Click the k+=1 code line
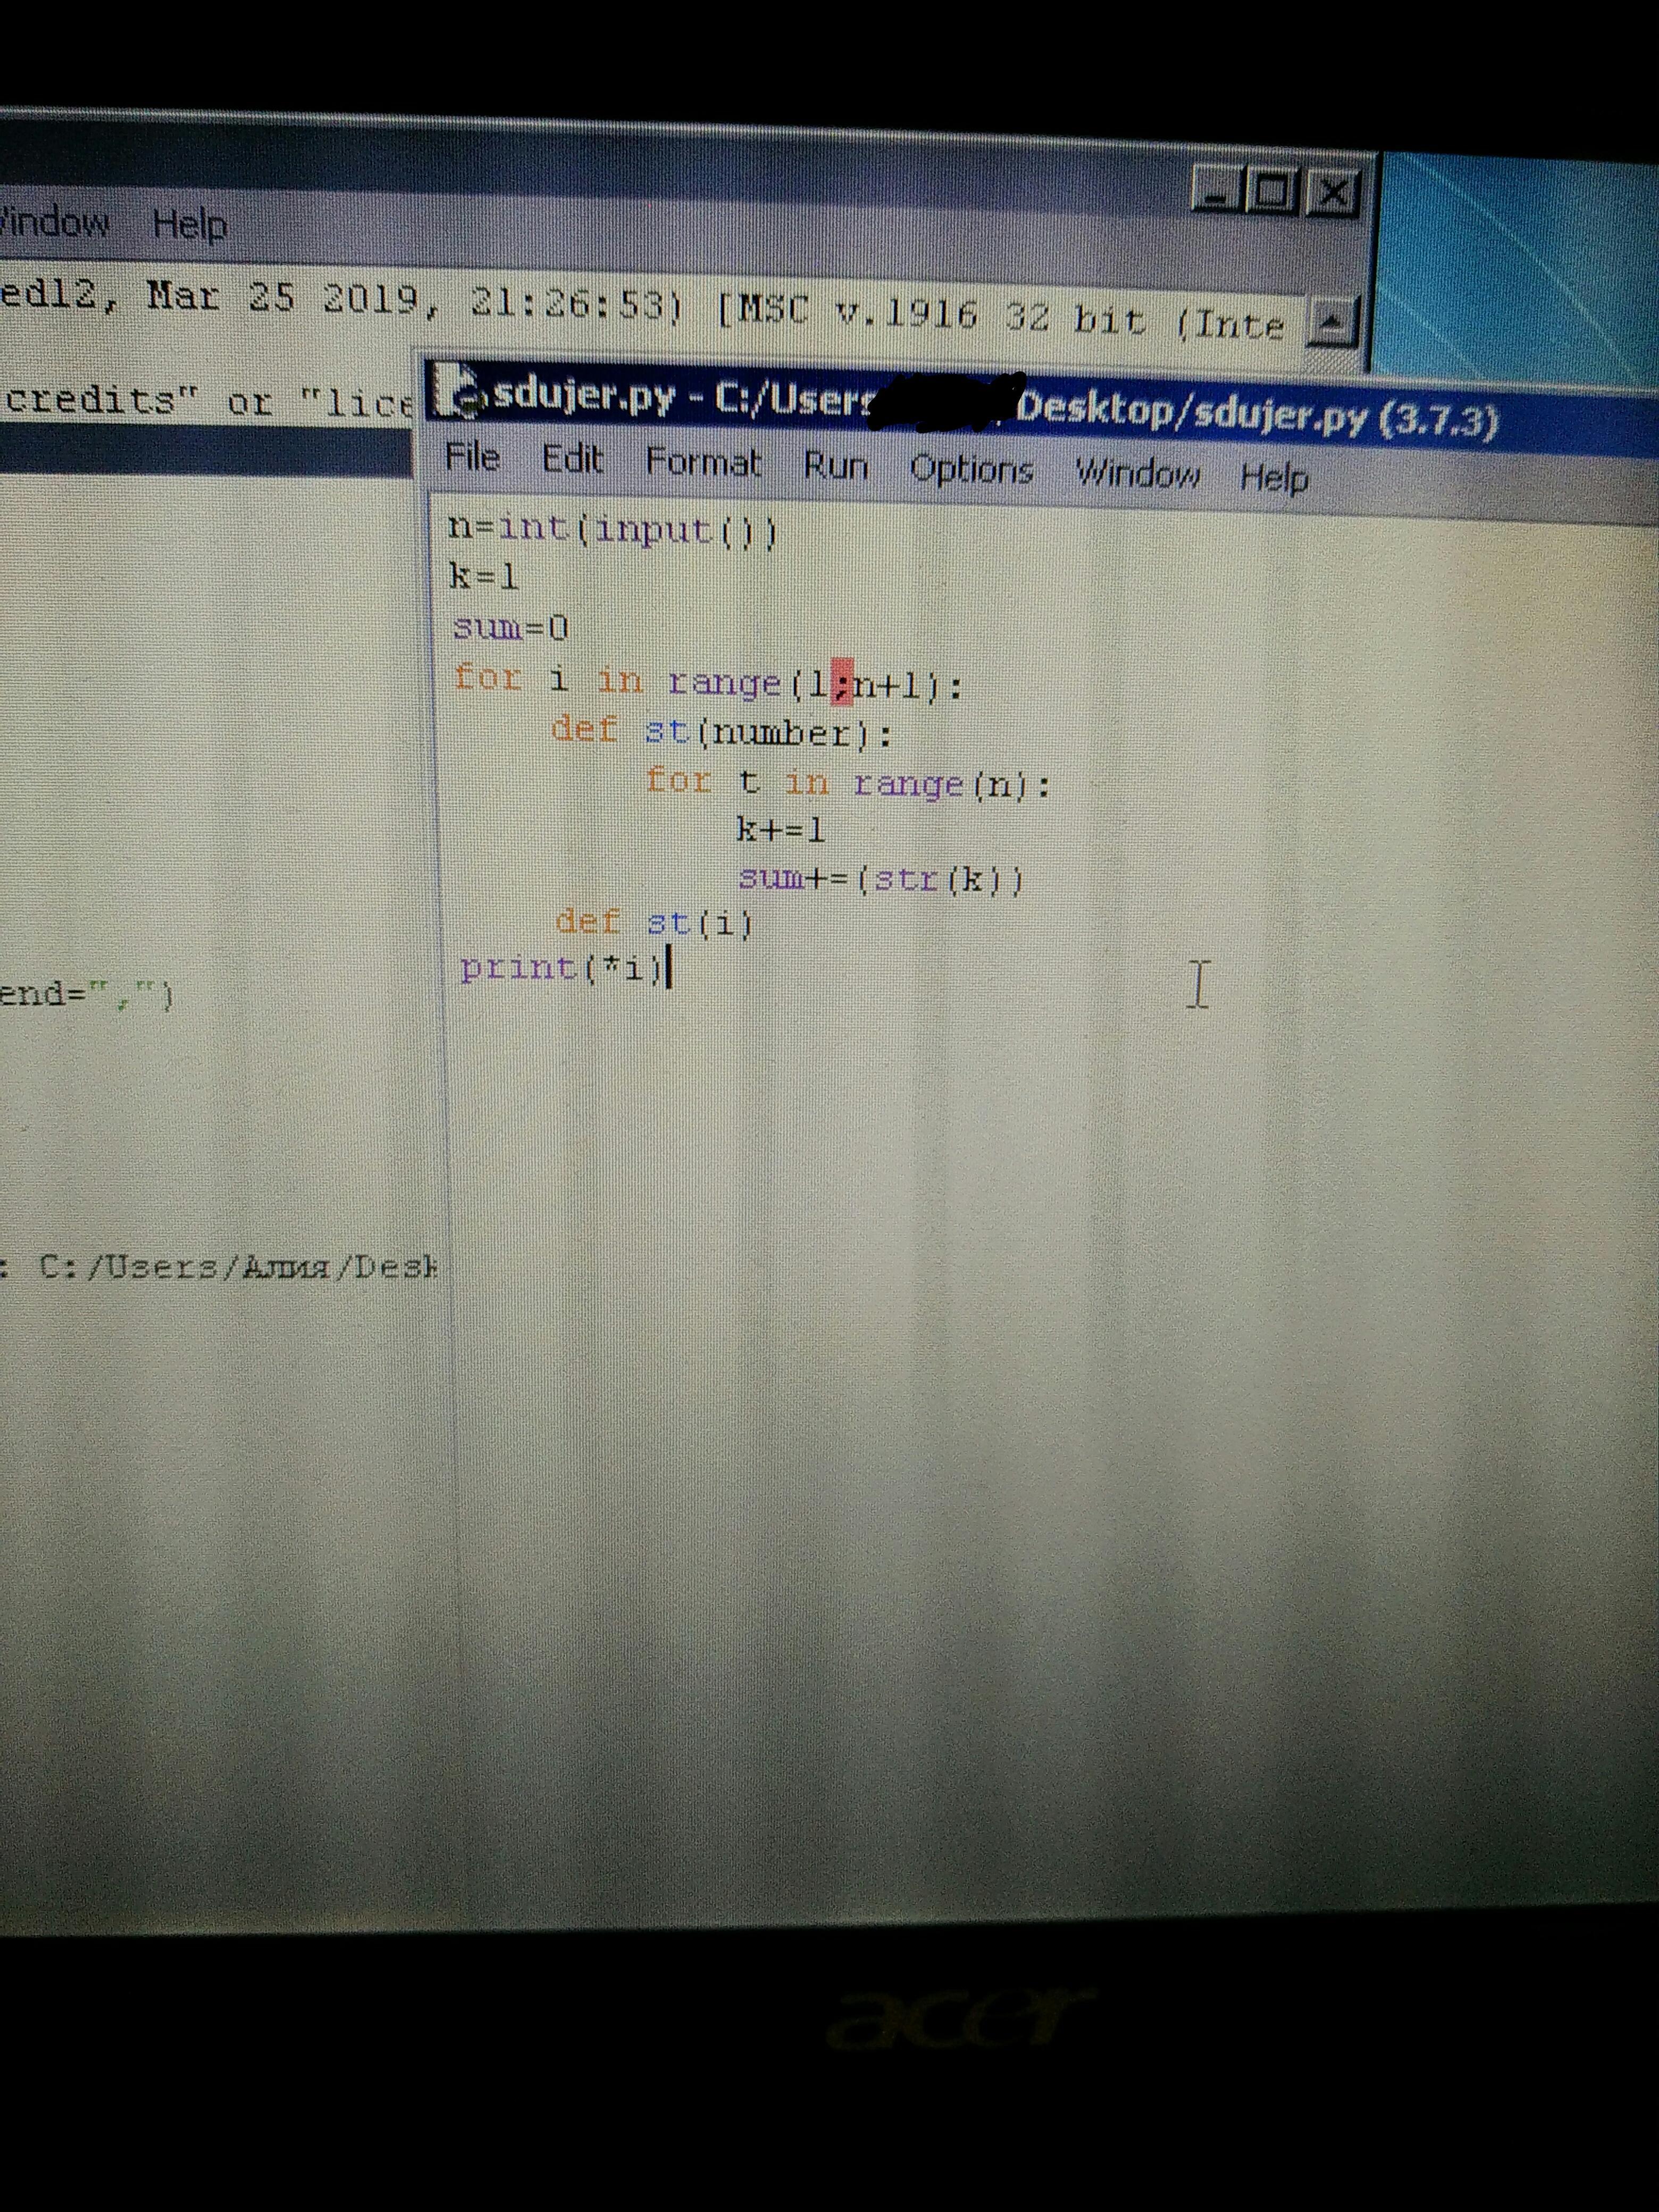Viewport: 1659px width, 2212px height. (x=780, y=829)
